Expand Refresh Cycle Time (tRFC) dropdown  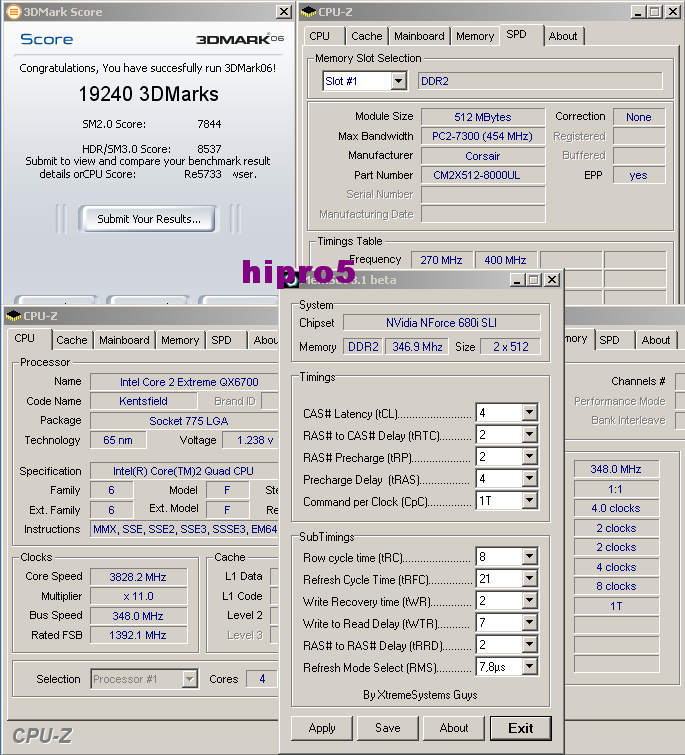click(530, 579)
